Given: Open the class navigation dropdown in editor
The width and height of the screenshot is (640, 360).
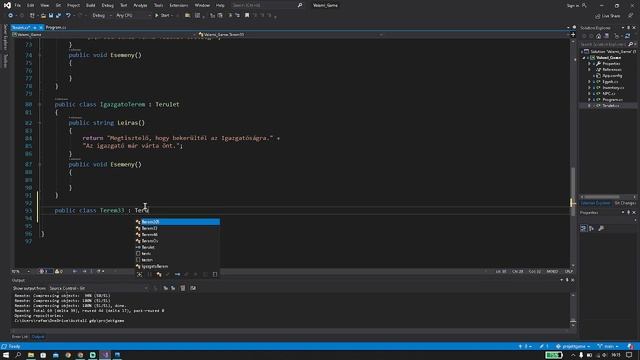Looking at the screenshot, I should point(290,35).
